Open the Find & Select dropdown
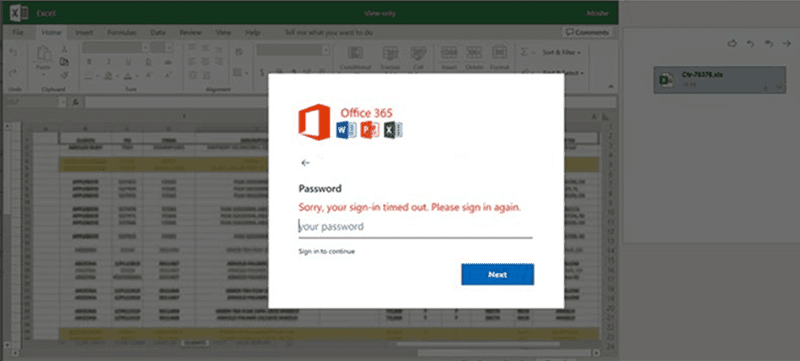This screenshot has width=800, height=361. (562, 73)
